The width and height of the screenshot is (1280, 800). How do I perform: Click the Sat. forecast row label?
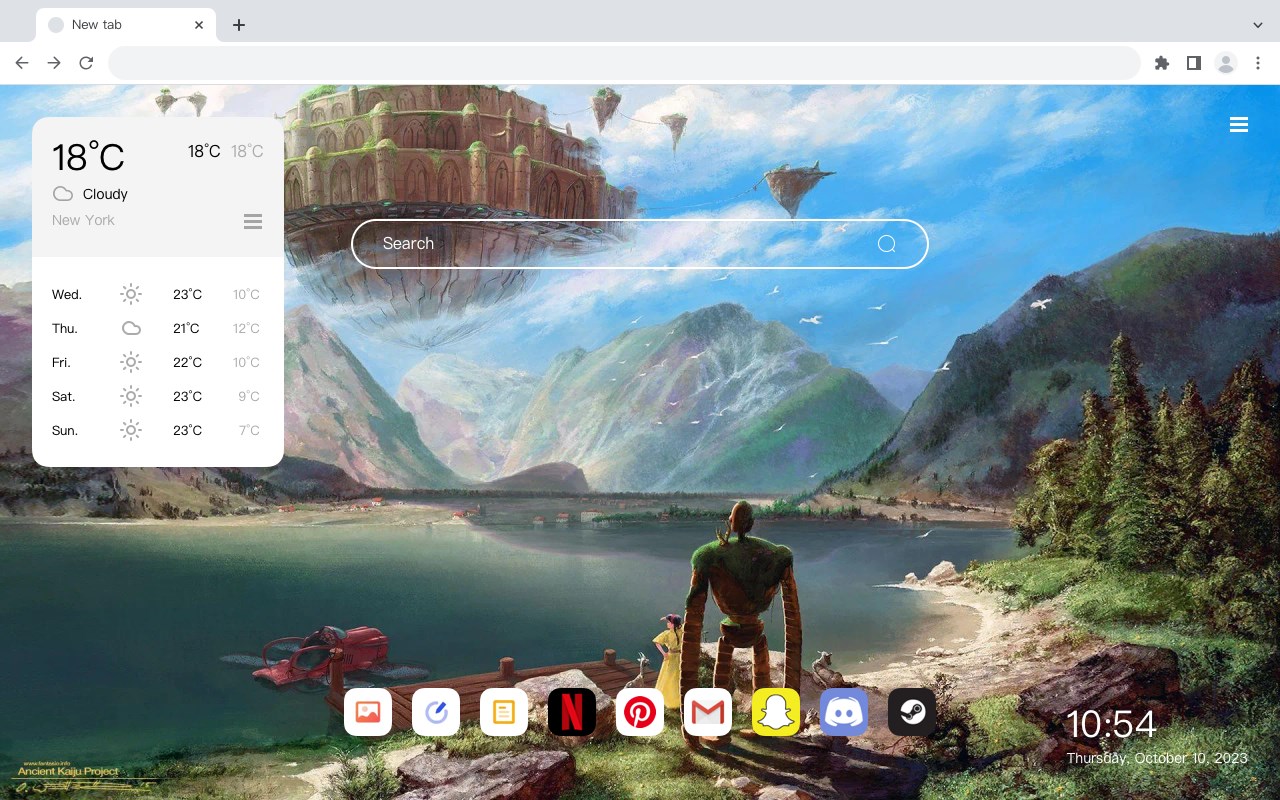coord(64,397)
